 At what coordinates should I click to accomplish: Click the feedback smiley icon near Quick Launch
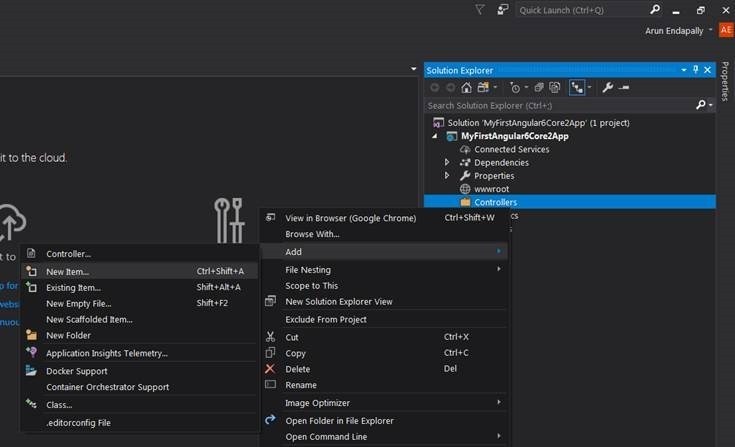tap(504, 9)
